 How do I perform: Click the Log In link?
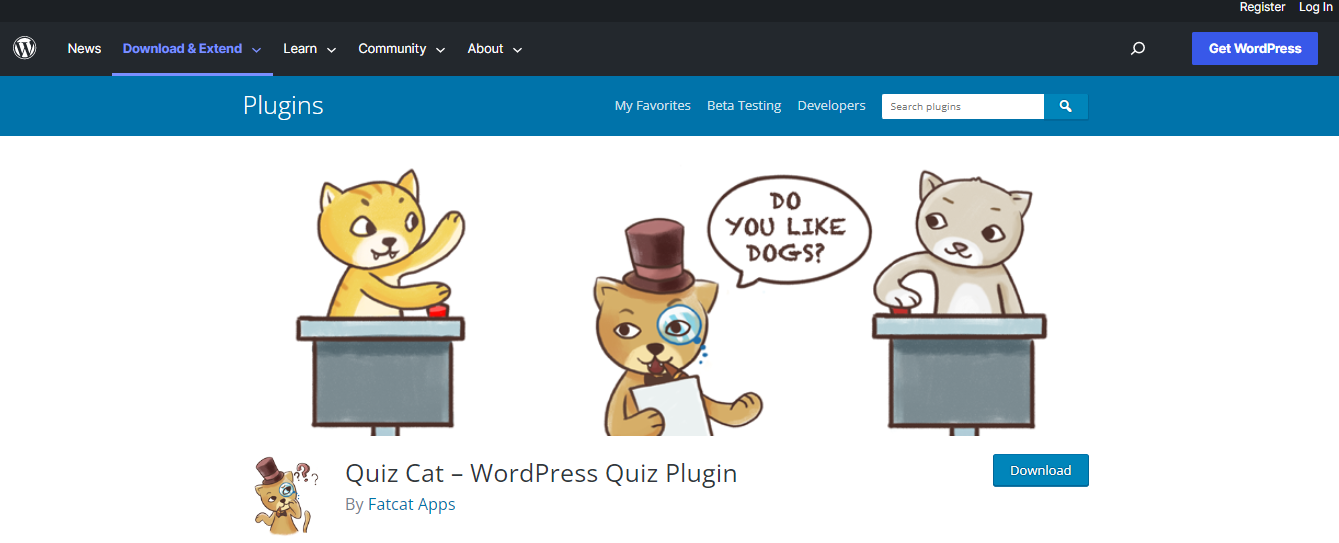pos(1316,7)
